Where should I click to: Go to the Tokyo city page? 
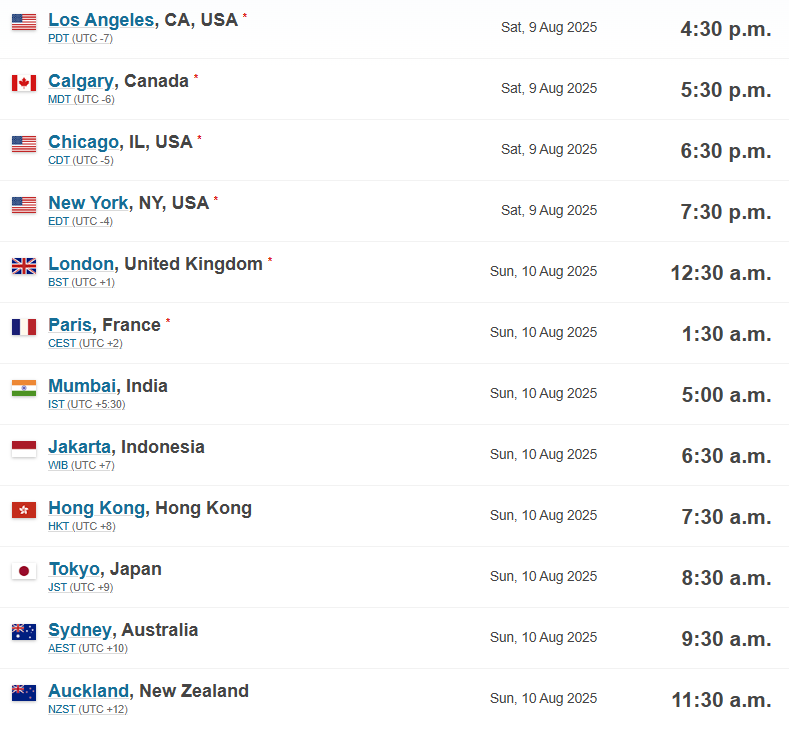[74, 569]
